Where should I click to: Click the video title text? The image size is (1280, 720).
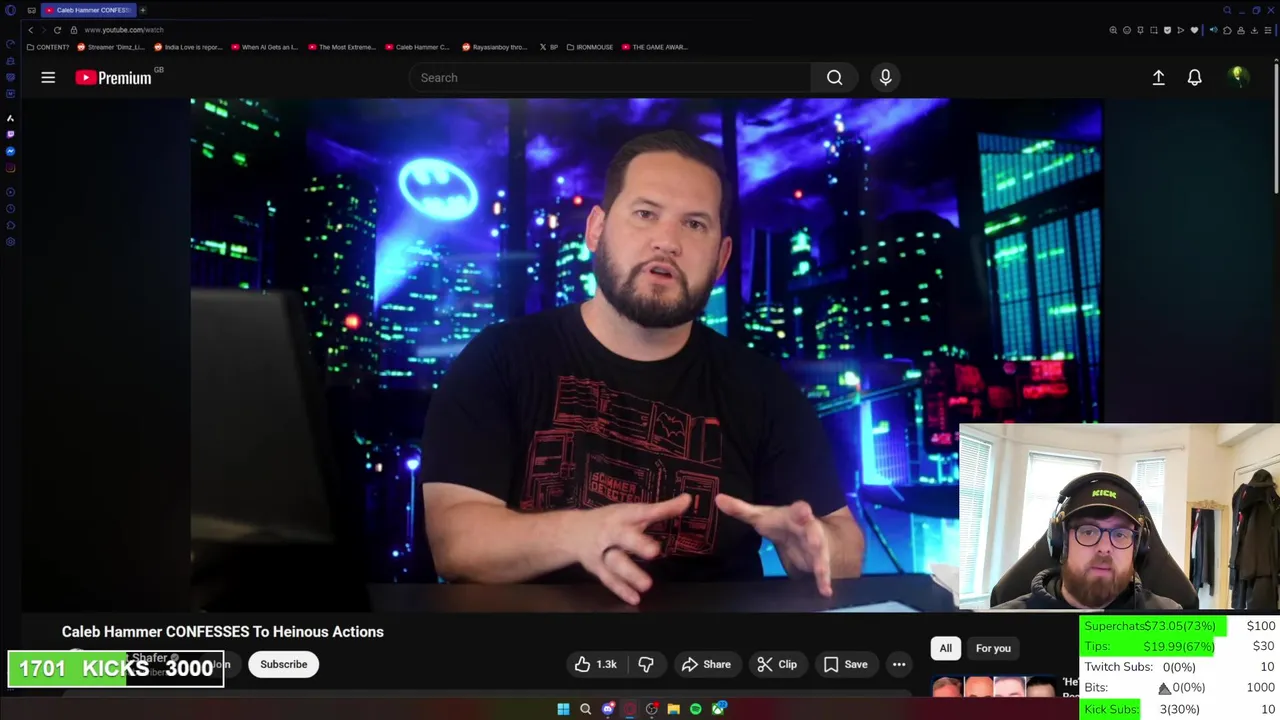coord(223,631)
